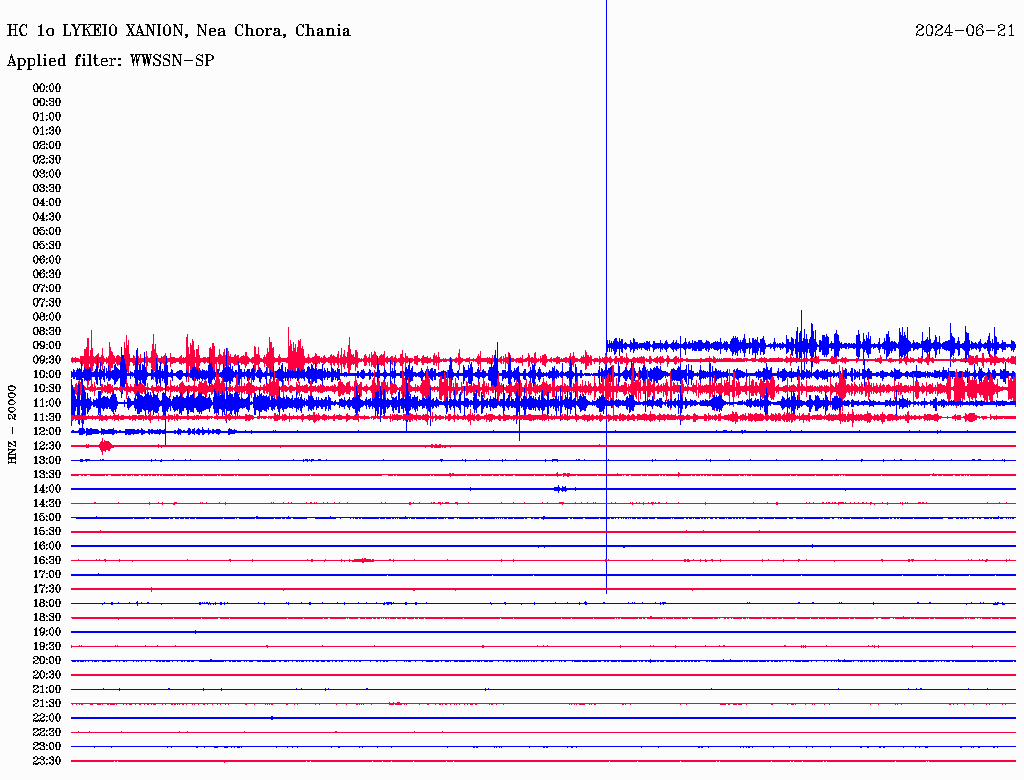Click the red seismic burst on 12:30 trace
This screenshot has height=780, width=1024.
coord(105,446)
